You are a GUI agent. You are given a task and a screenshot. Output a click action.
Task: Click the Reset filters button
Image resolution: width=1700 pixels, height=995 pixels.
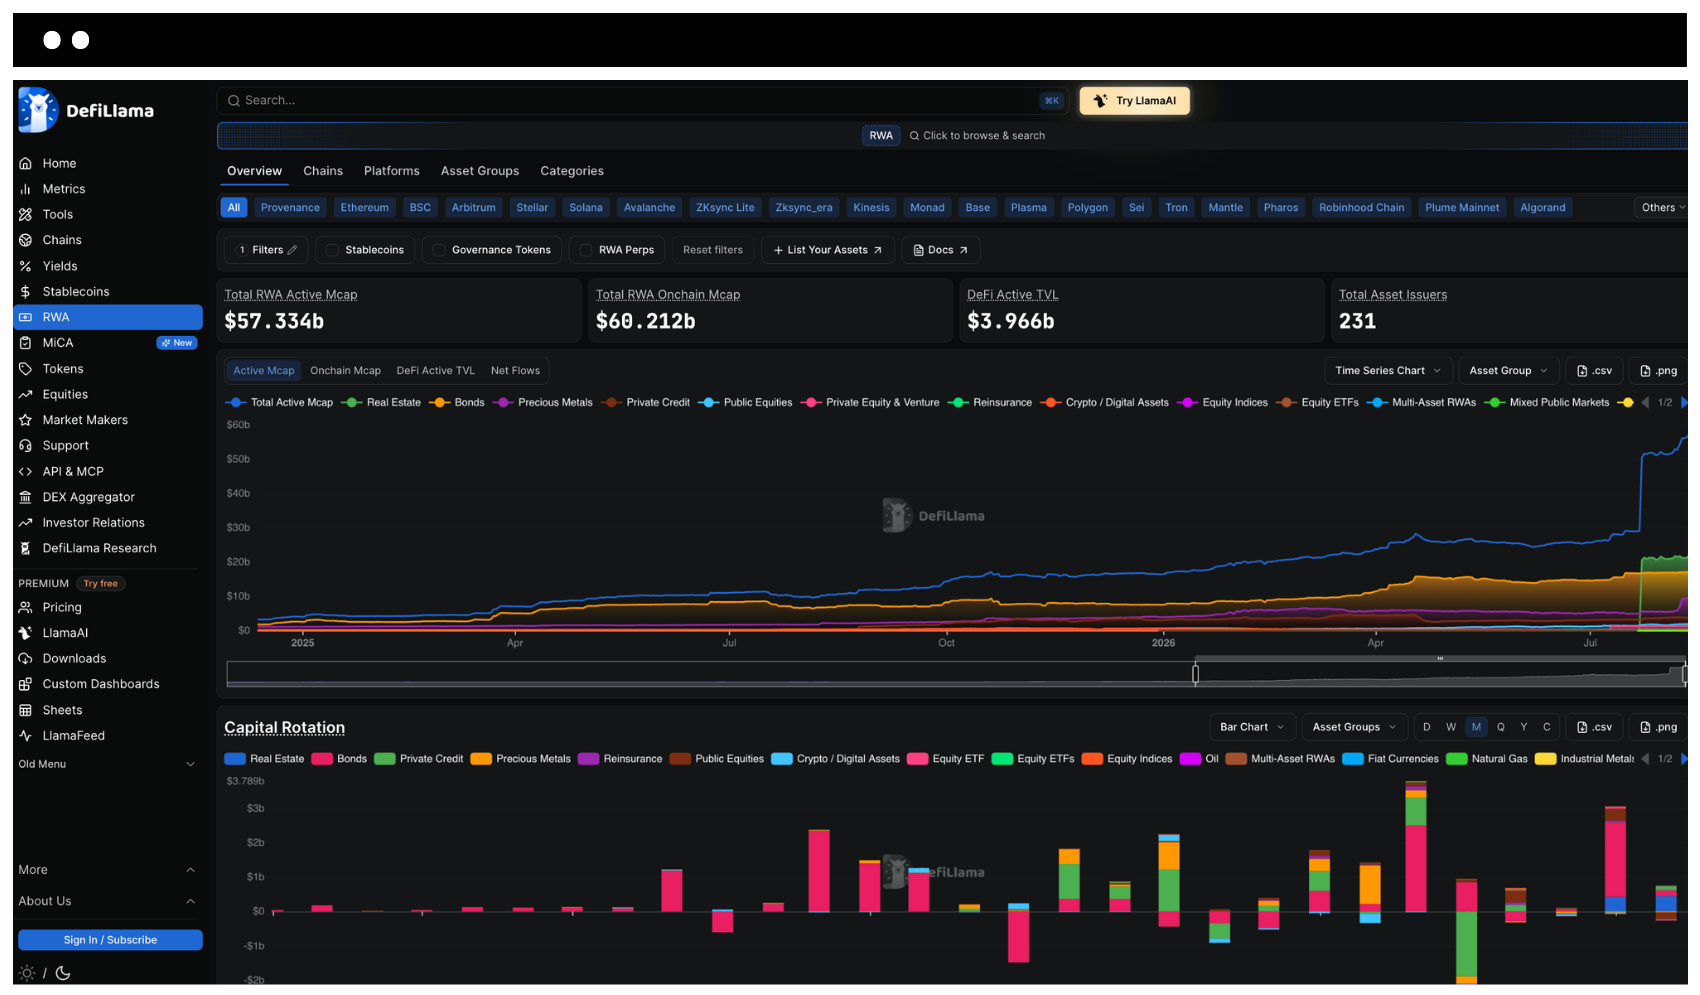(x=713, y=250)
